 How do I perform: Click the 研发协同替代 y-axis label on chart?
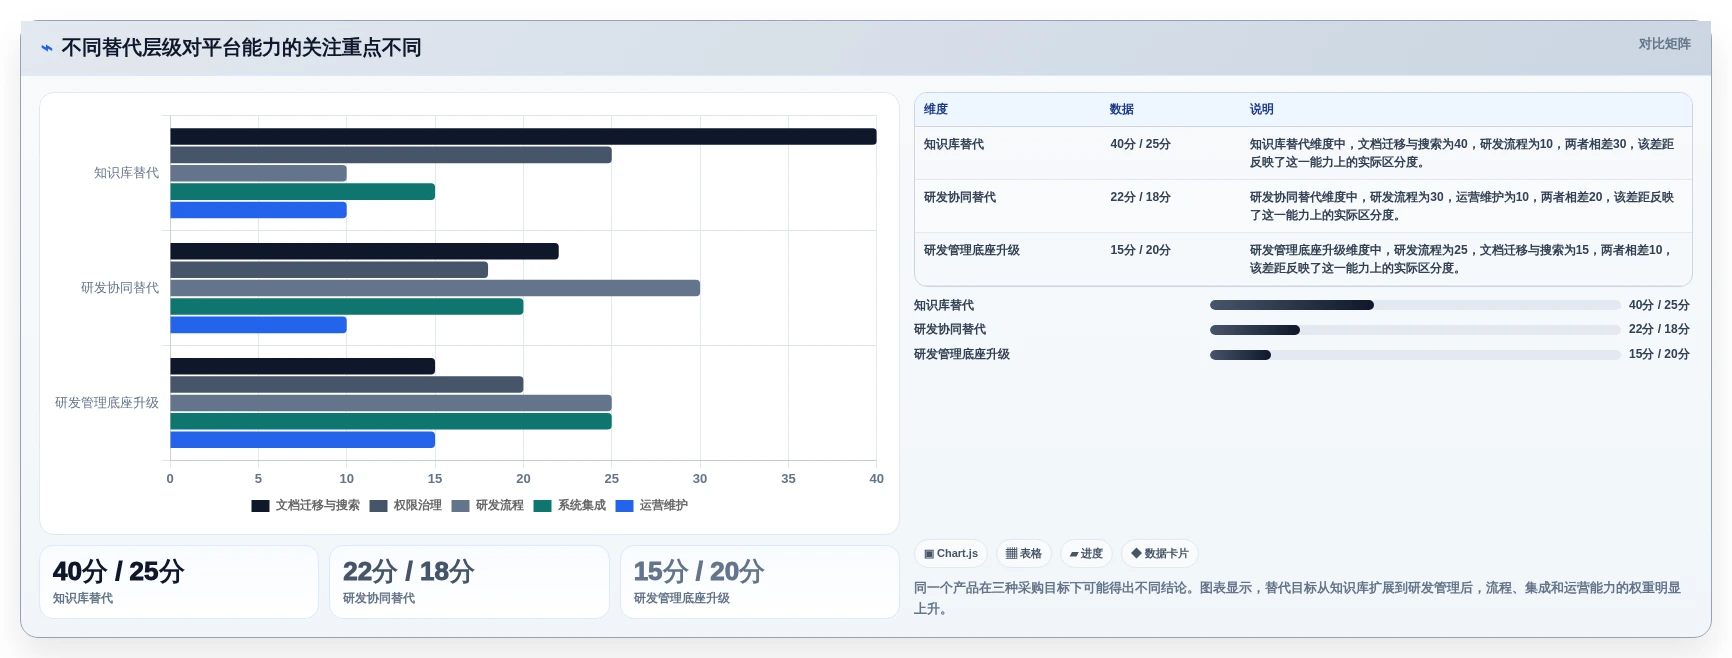pos(120,288)
